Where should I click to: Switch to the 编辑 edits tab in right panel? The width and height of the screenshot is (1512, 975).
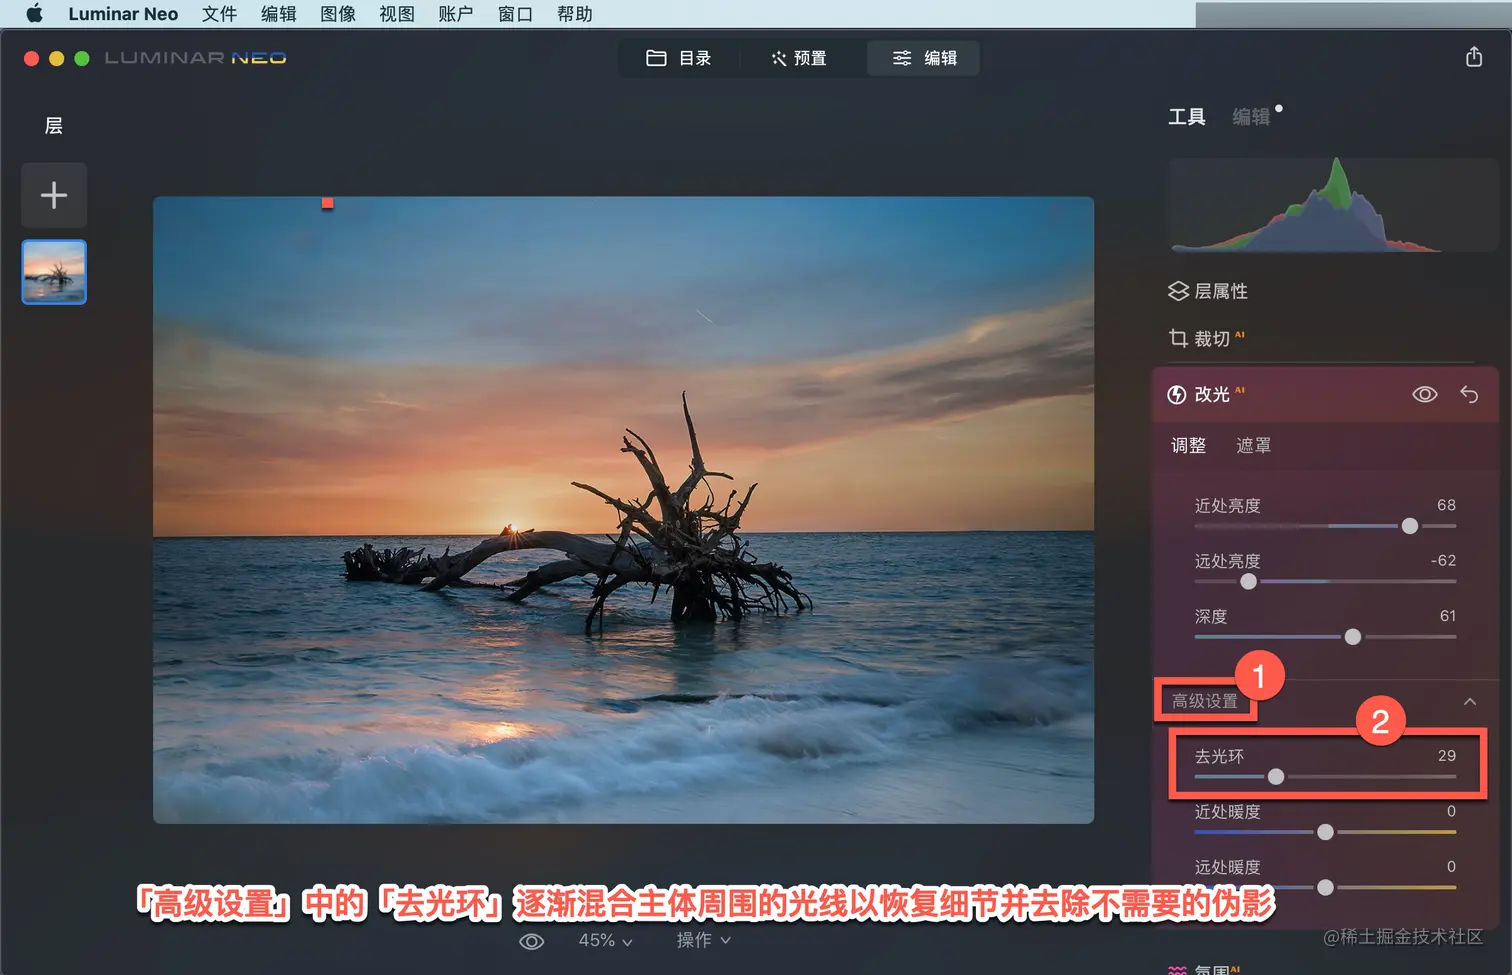tap(1251, 117)
